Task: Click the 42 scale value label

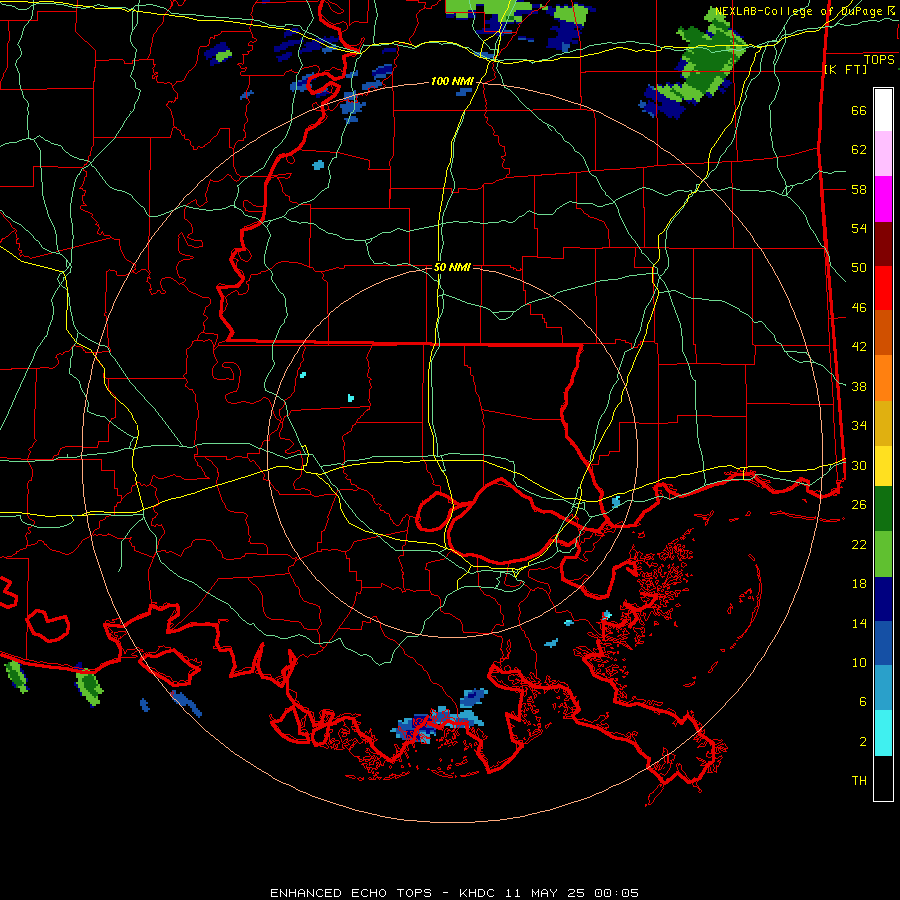Action: (x=859, y=347)
